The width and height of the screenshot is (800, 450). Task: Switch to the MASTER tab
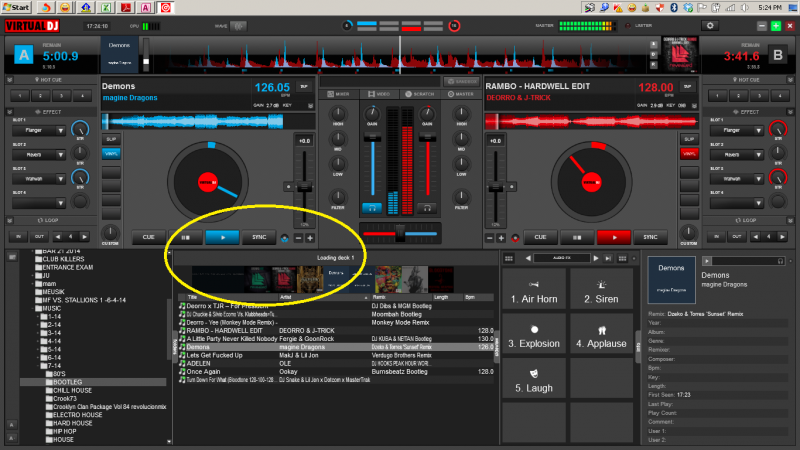[x=461, y=94]
